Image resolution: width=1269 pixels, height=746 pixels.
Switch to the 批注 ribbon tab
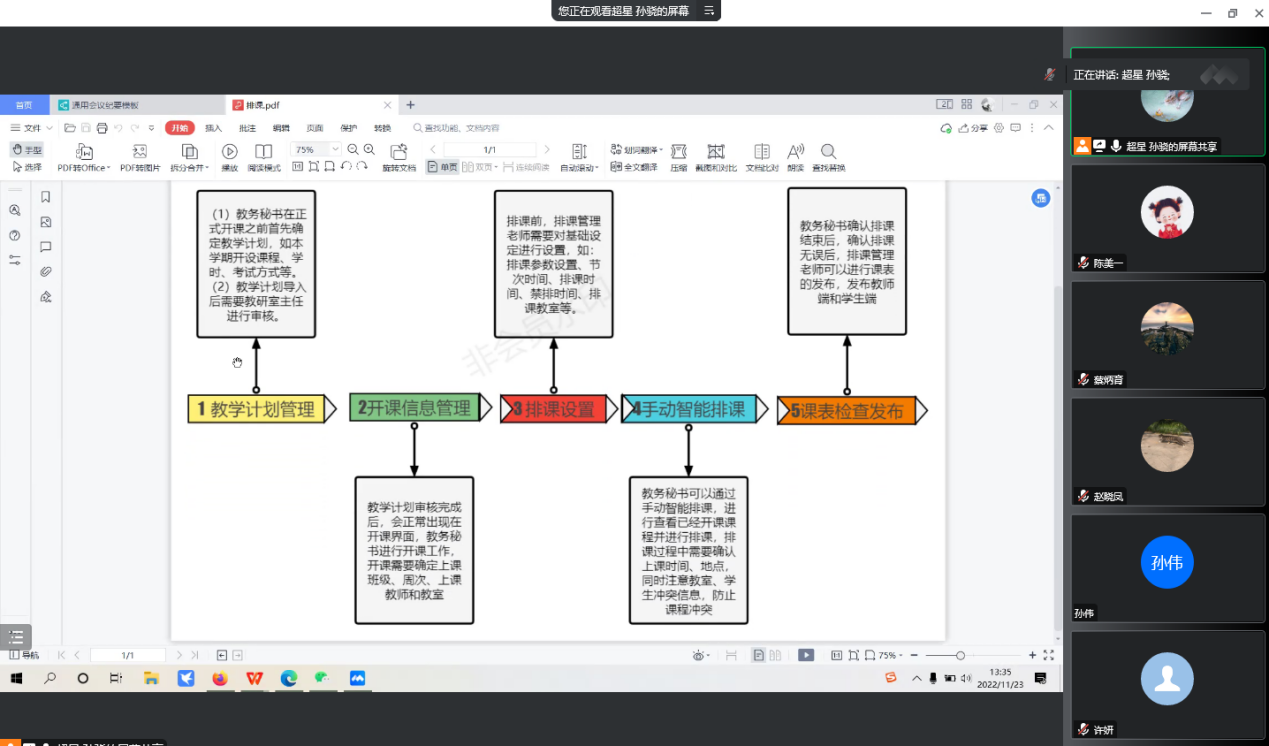[x=247, y=128]
